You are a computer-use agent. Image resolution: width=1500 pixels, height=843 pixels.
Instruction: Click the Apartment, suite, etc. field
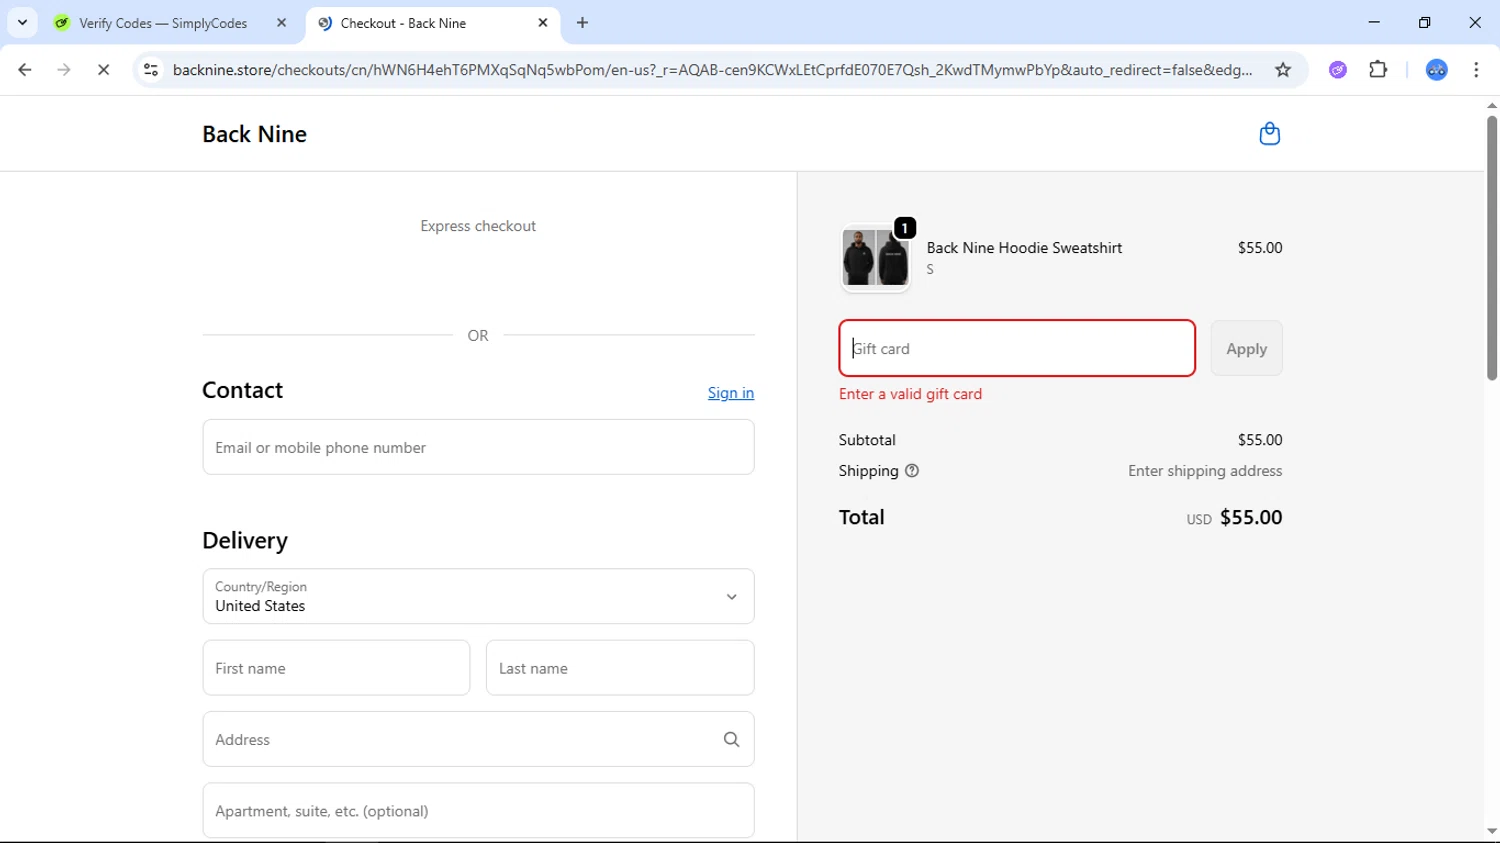tap(478, 811)
